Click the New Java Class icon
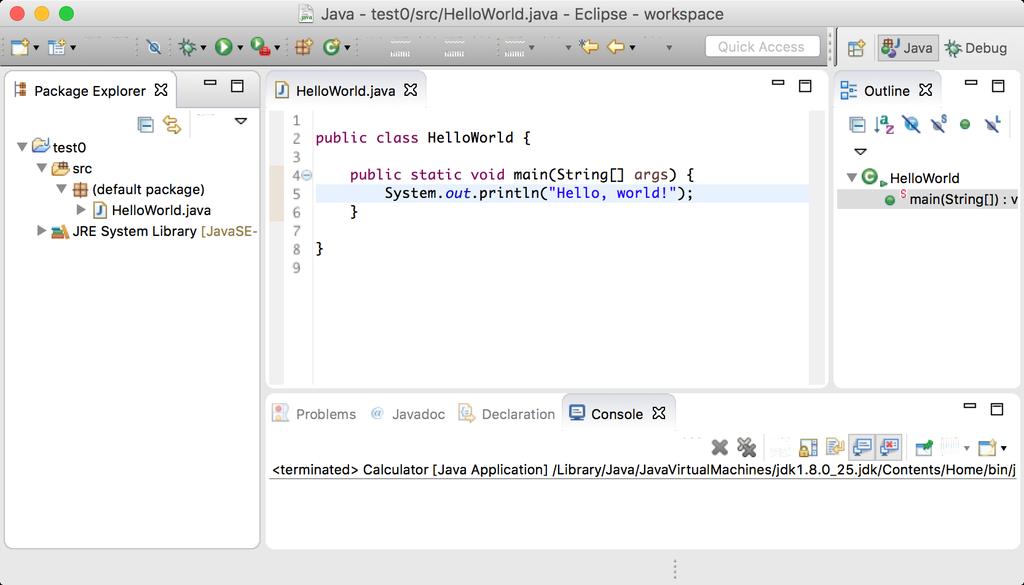This screenshot has height=585, width=1024. pos(332,47)
